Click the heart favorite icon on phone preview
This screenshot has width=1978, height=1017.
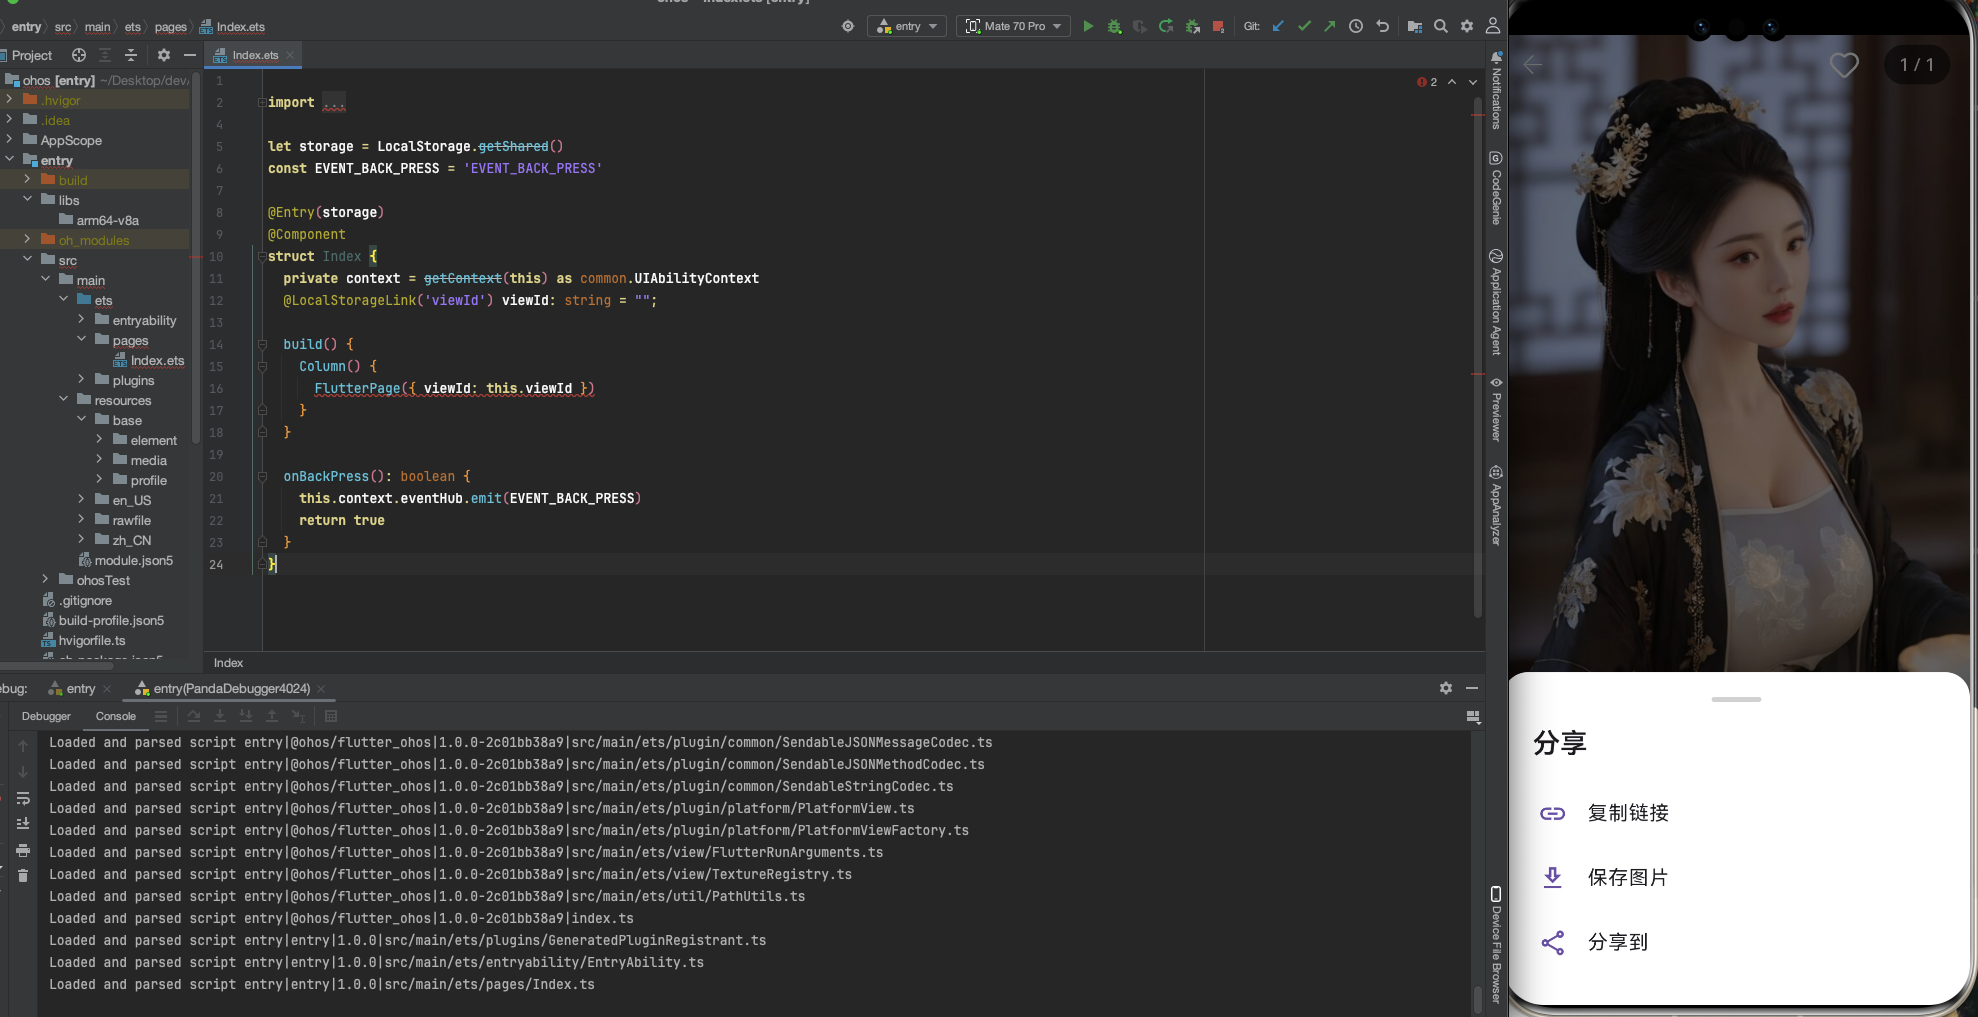click(x=1844, y=65)
